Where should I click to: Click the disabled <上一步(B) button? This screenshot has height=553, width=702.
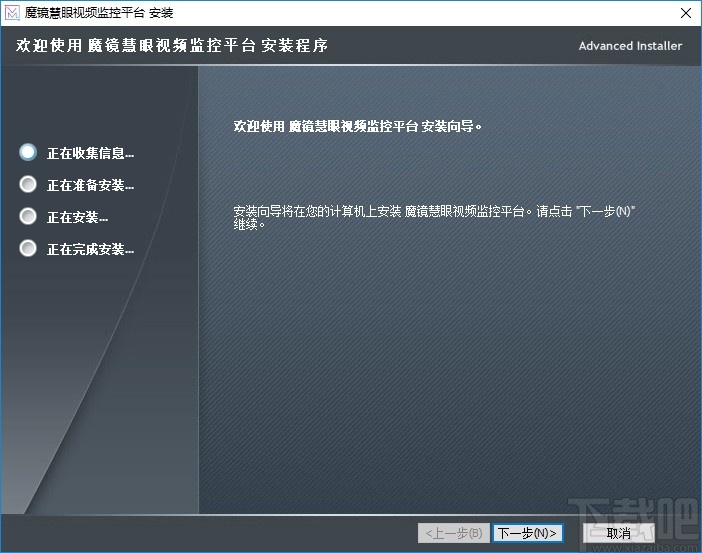454,533
